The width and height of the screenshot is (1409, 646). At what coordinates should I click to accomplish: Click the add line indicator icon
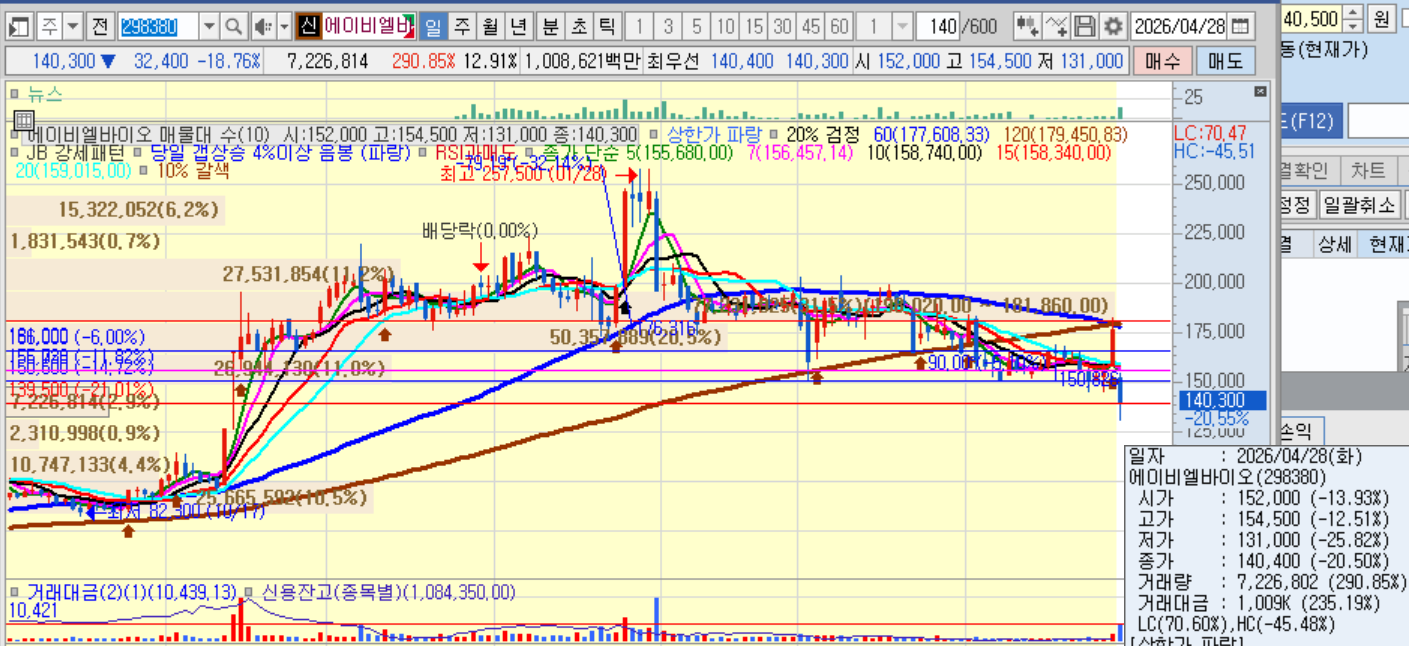click(1057, 26)
